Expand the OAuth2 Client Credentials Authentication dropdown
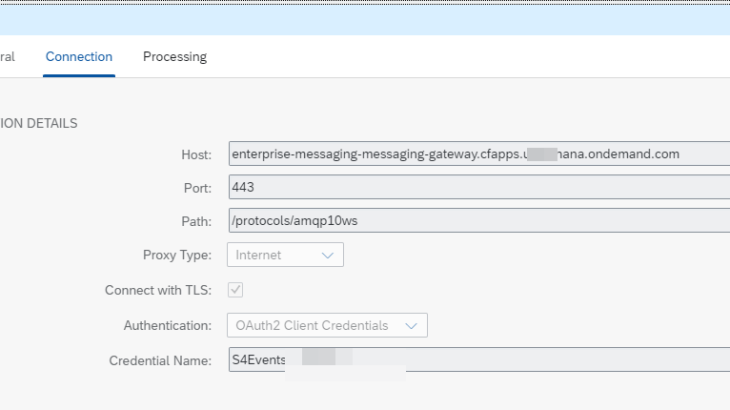The image size is (730, 410). [327, 325]
